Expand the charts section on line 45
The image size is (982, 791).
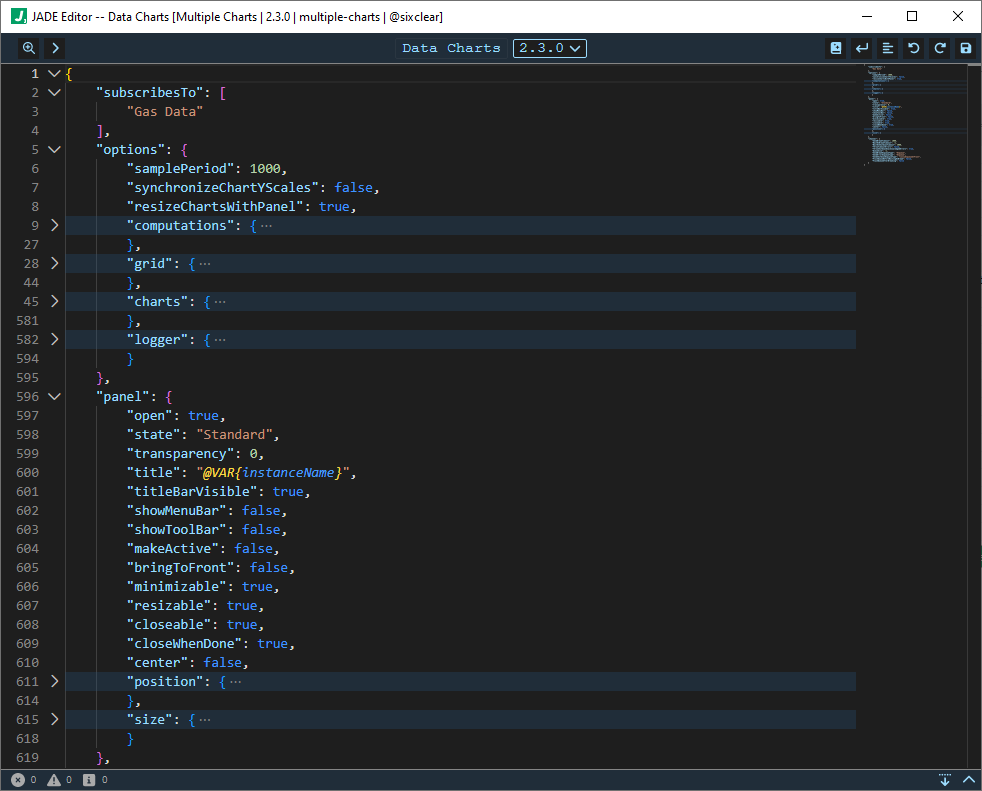click(55, 301)
